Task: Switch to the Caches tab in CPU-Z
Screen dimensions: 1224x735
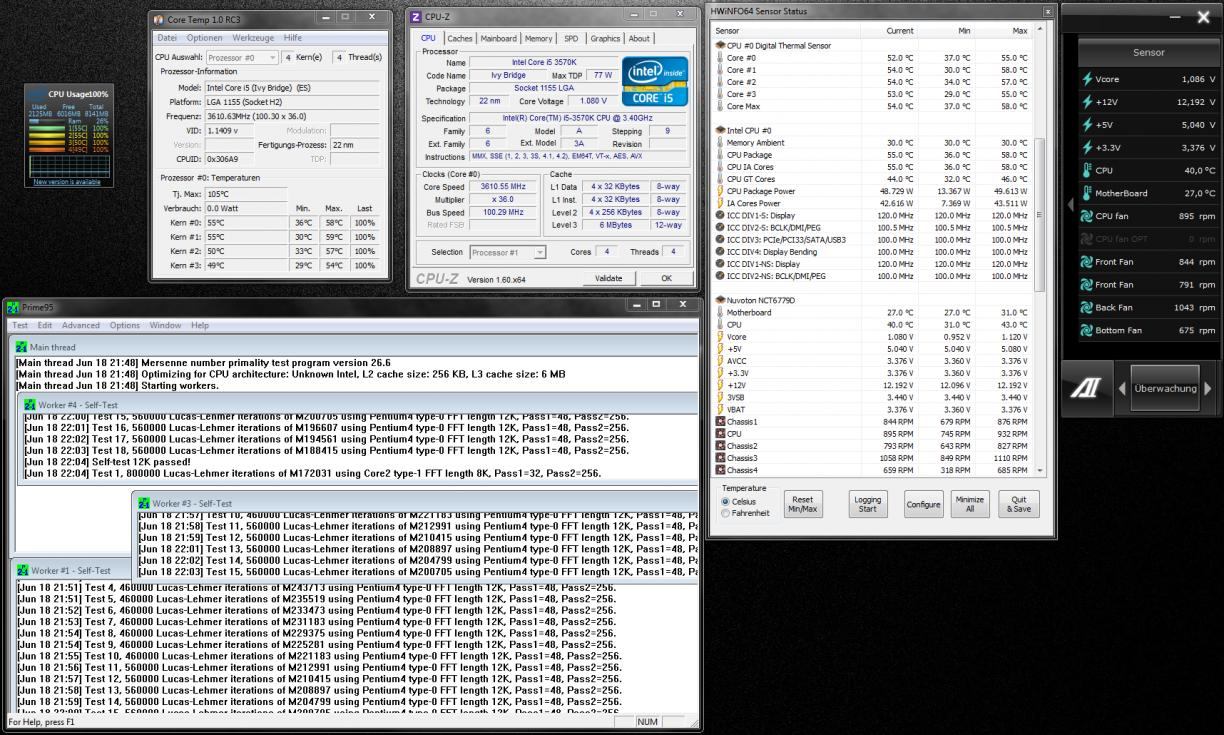Action: (460, 39)
